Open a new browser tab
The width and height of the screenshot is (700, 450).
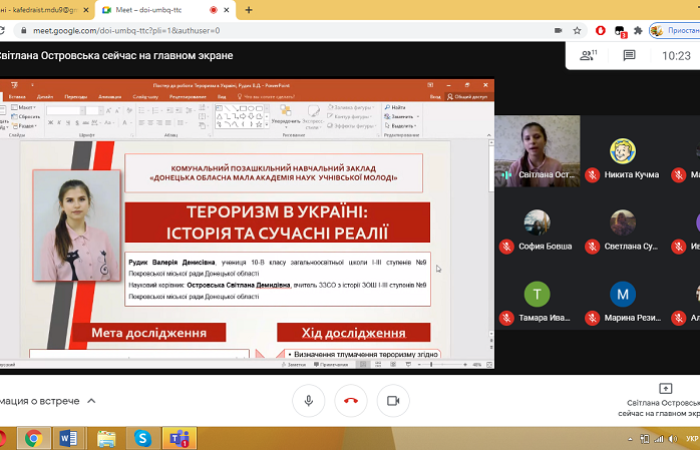249,9
